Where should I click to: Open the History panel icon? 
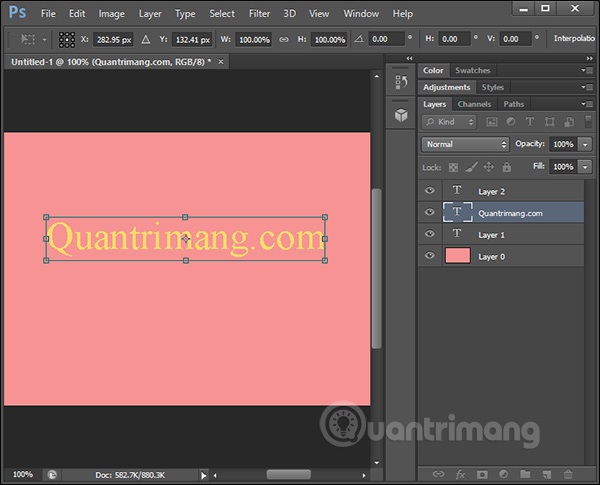click(401, 83)
